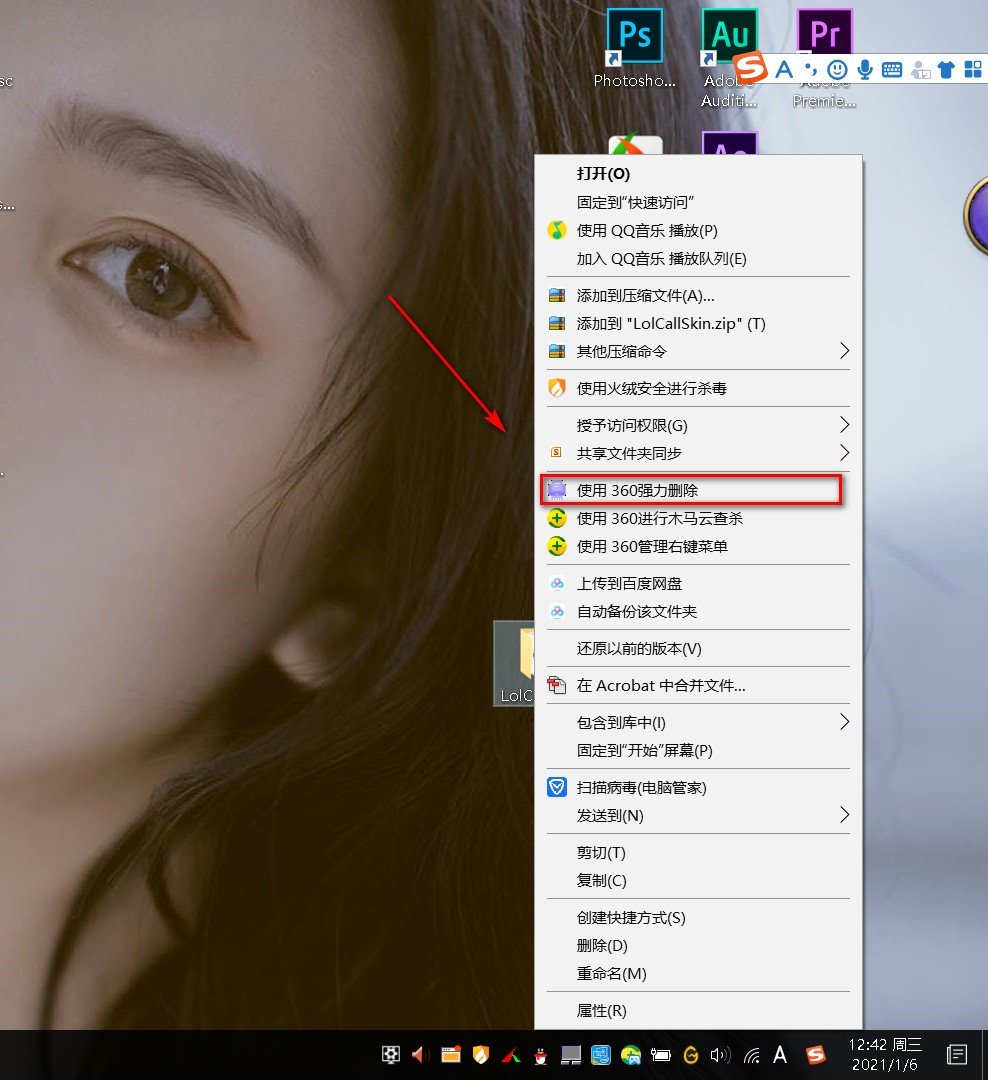Click the Huorong security icon in the tray

pos(480,1057)
